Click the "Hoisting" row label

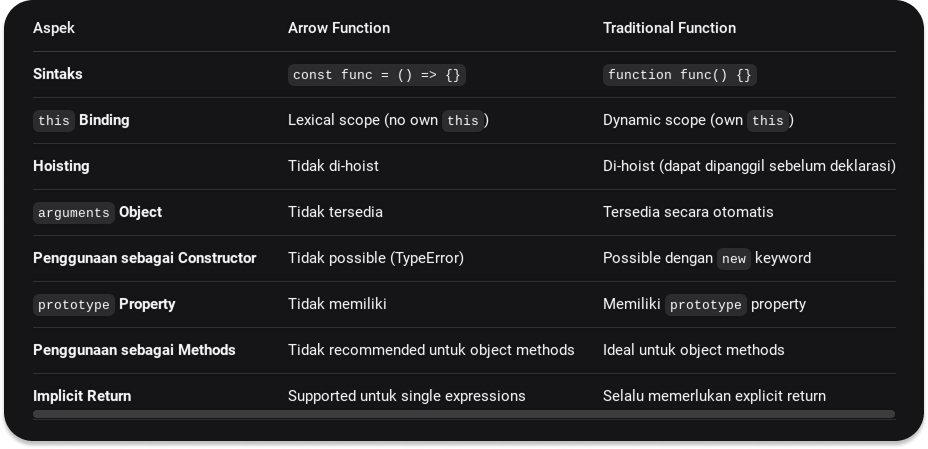pos(61,166)
